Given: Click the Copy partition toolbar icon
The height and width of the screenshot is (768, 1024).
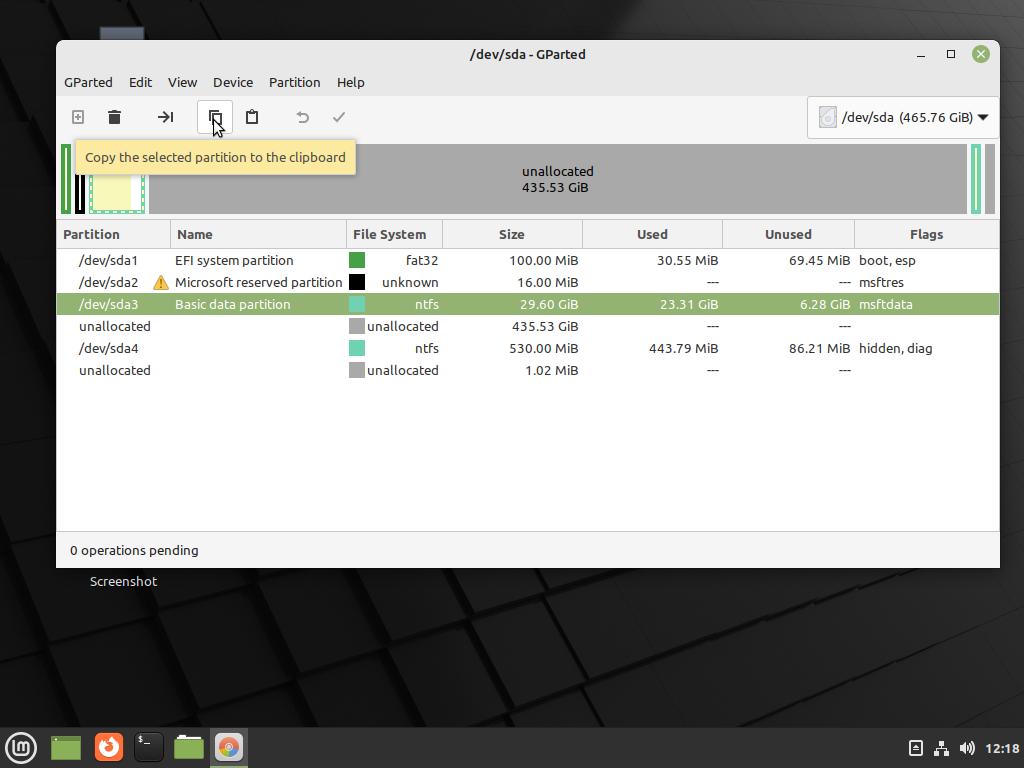Looking at the screenshot, I should click(215, 117).
